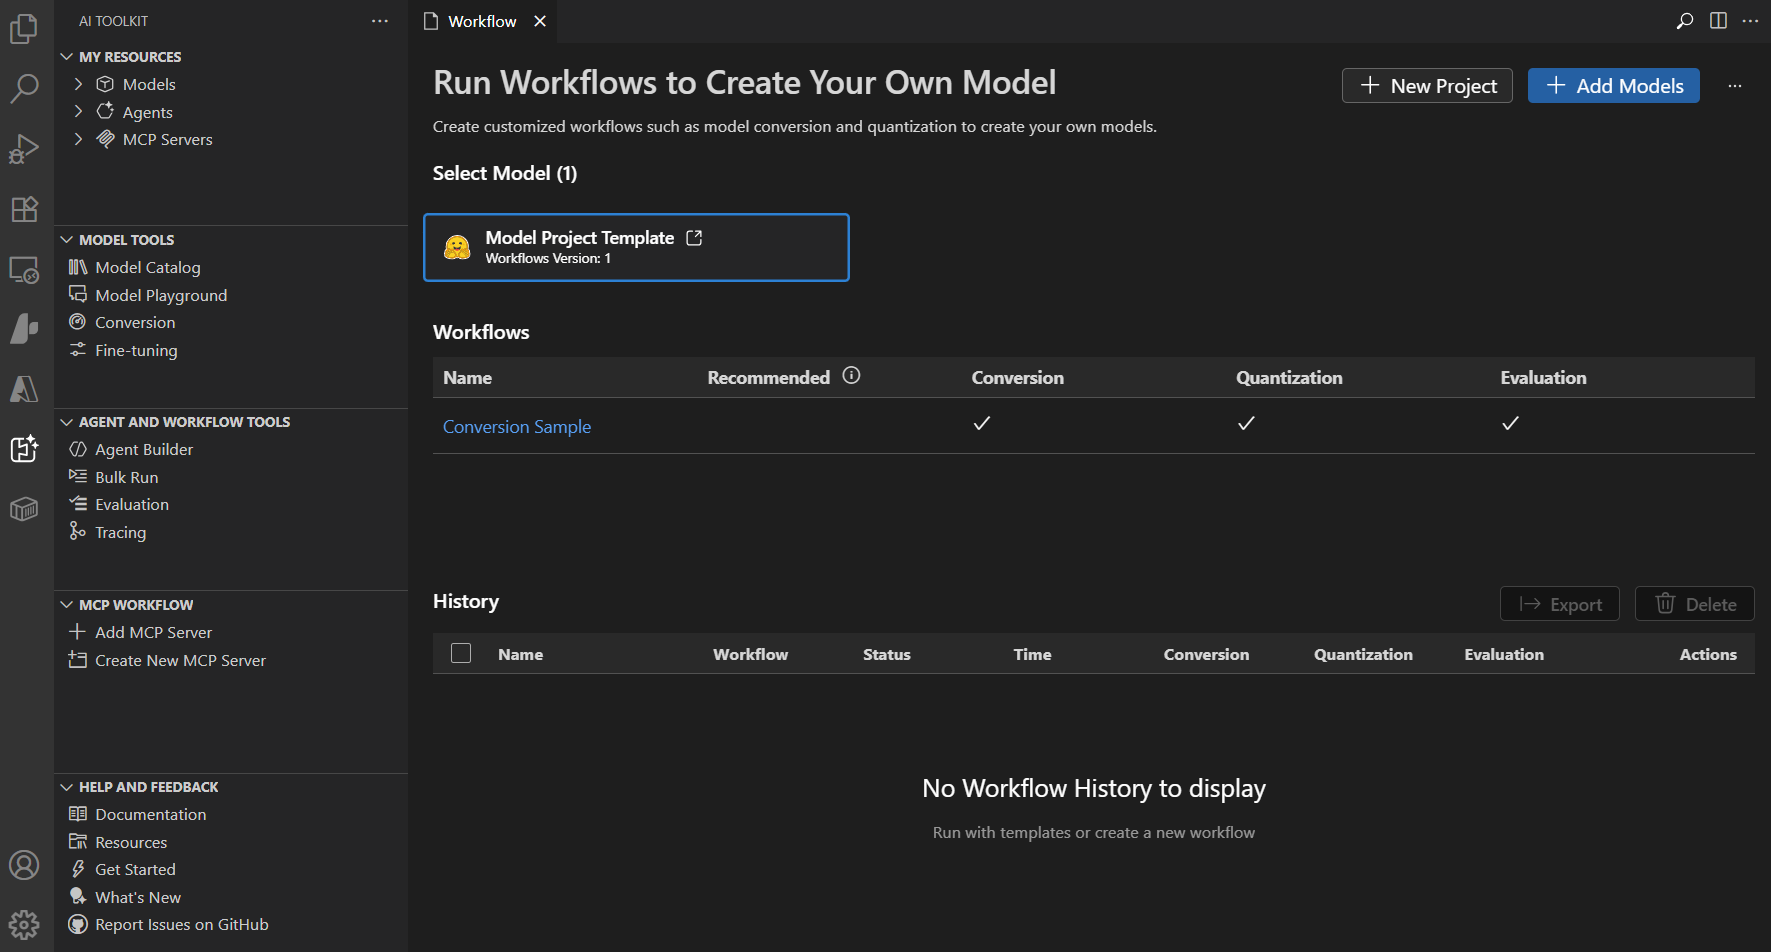
Task: Expand the Models tree item
Action: [x=78, y=84]
